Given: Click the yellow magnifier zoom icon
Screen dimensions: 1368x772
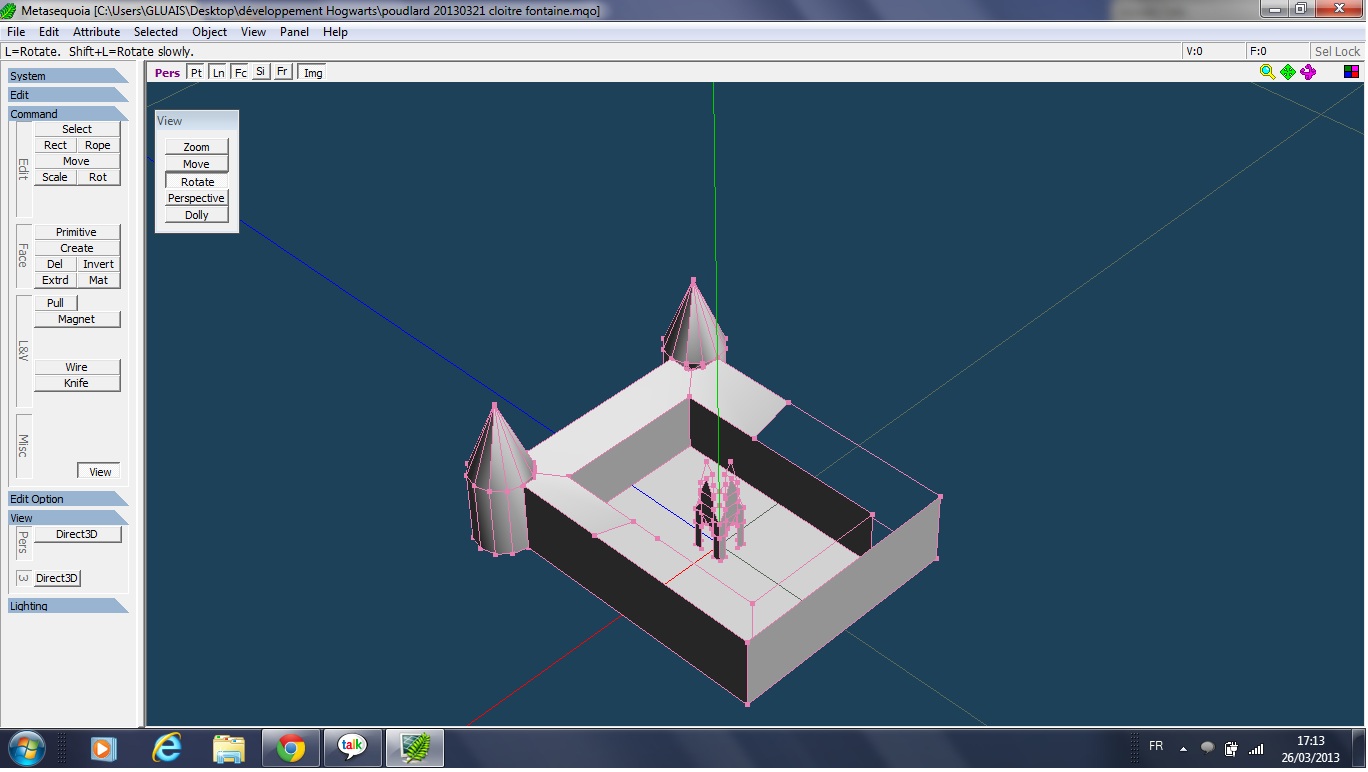Looking at the screenshot, I should (x=1267, y=72).
